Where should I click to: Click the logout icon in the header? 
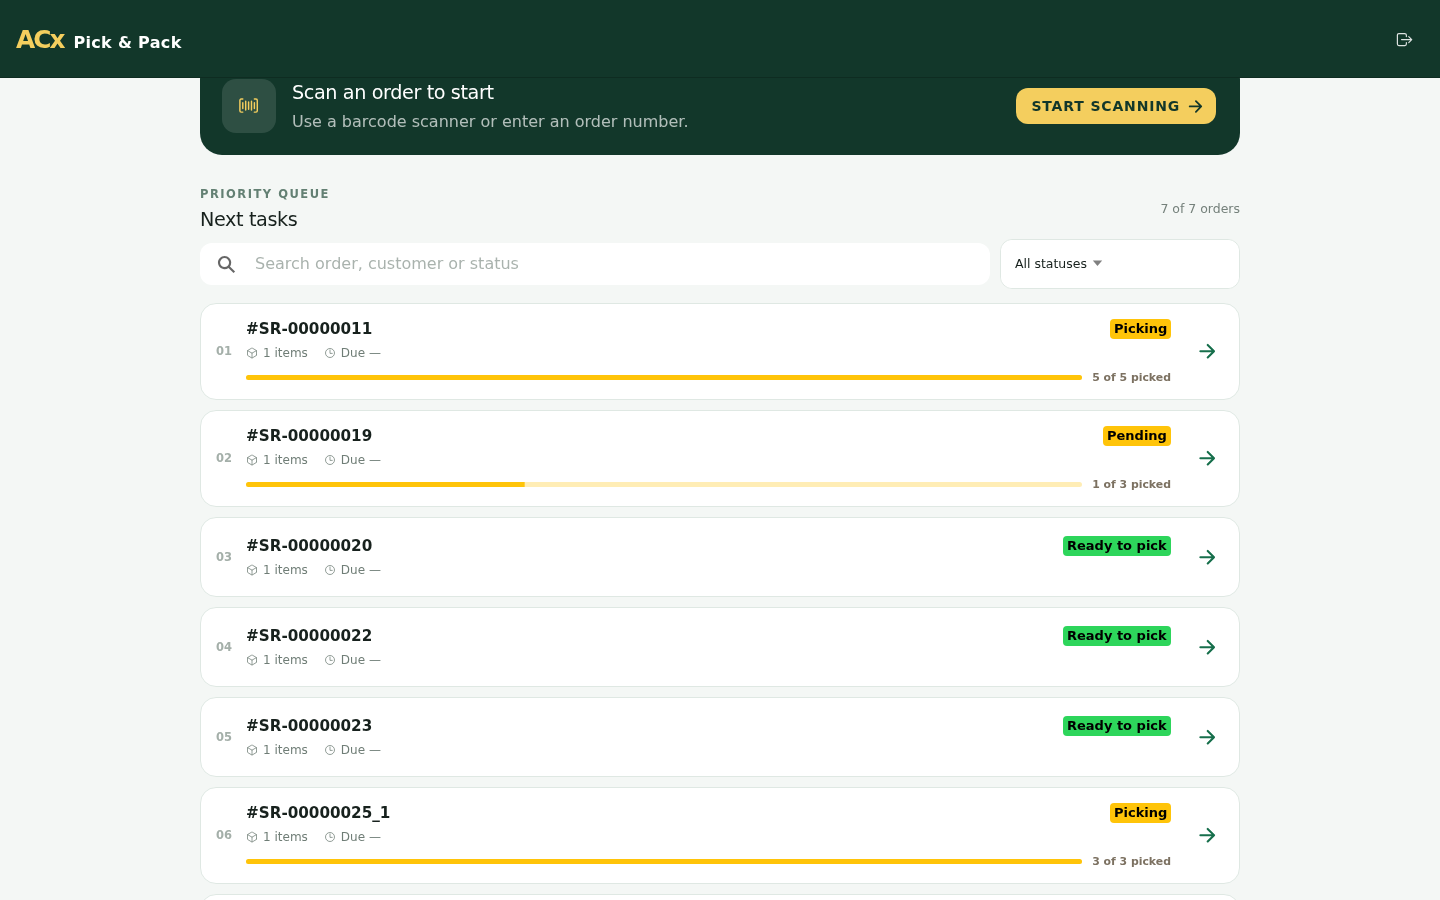tap(1404, 40)
